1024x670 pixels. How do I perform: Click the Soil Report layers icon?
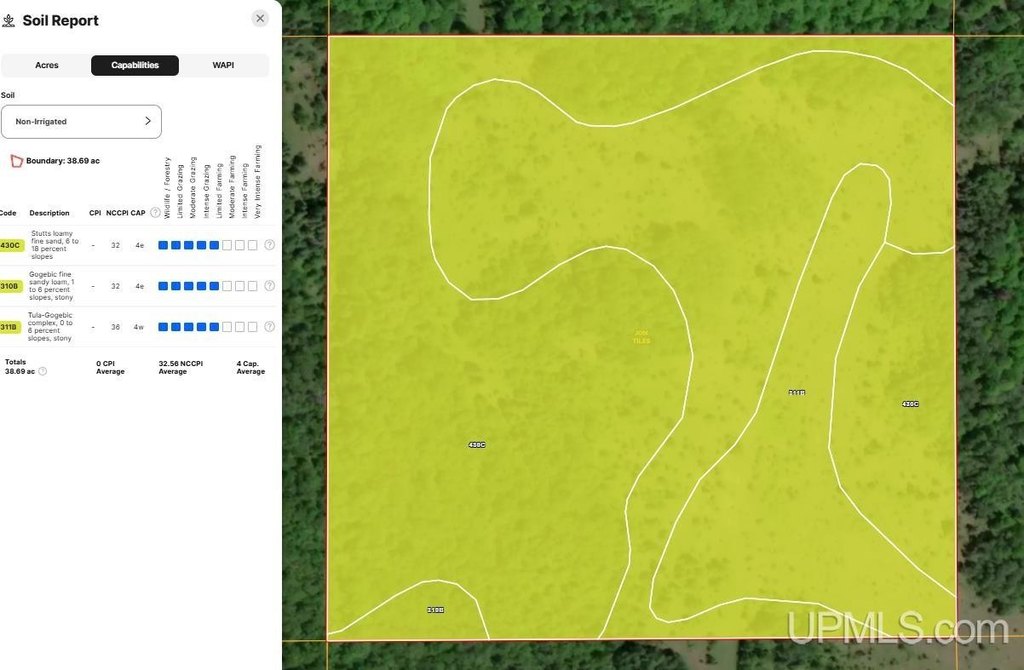pos(9,20)
